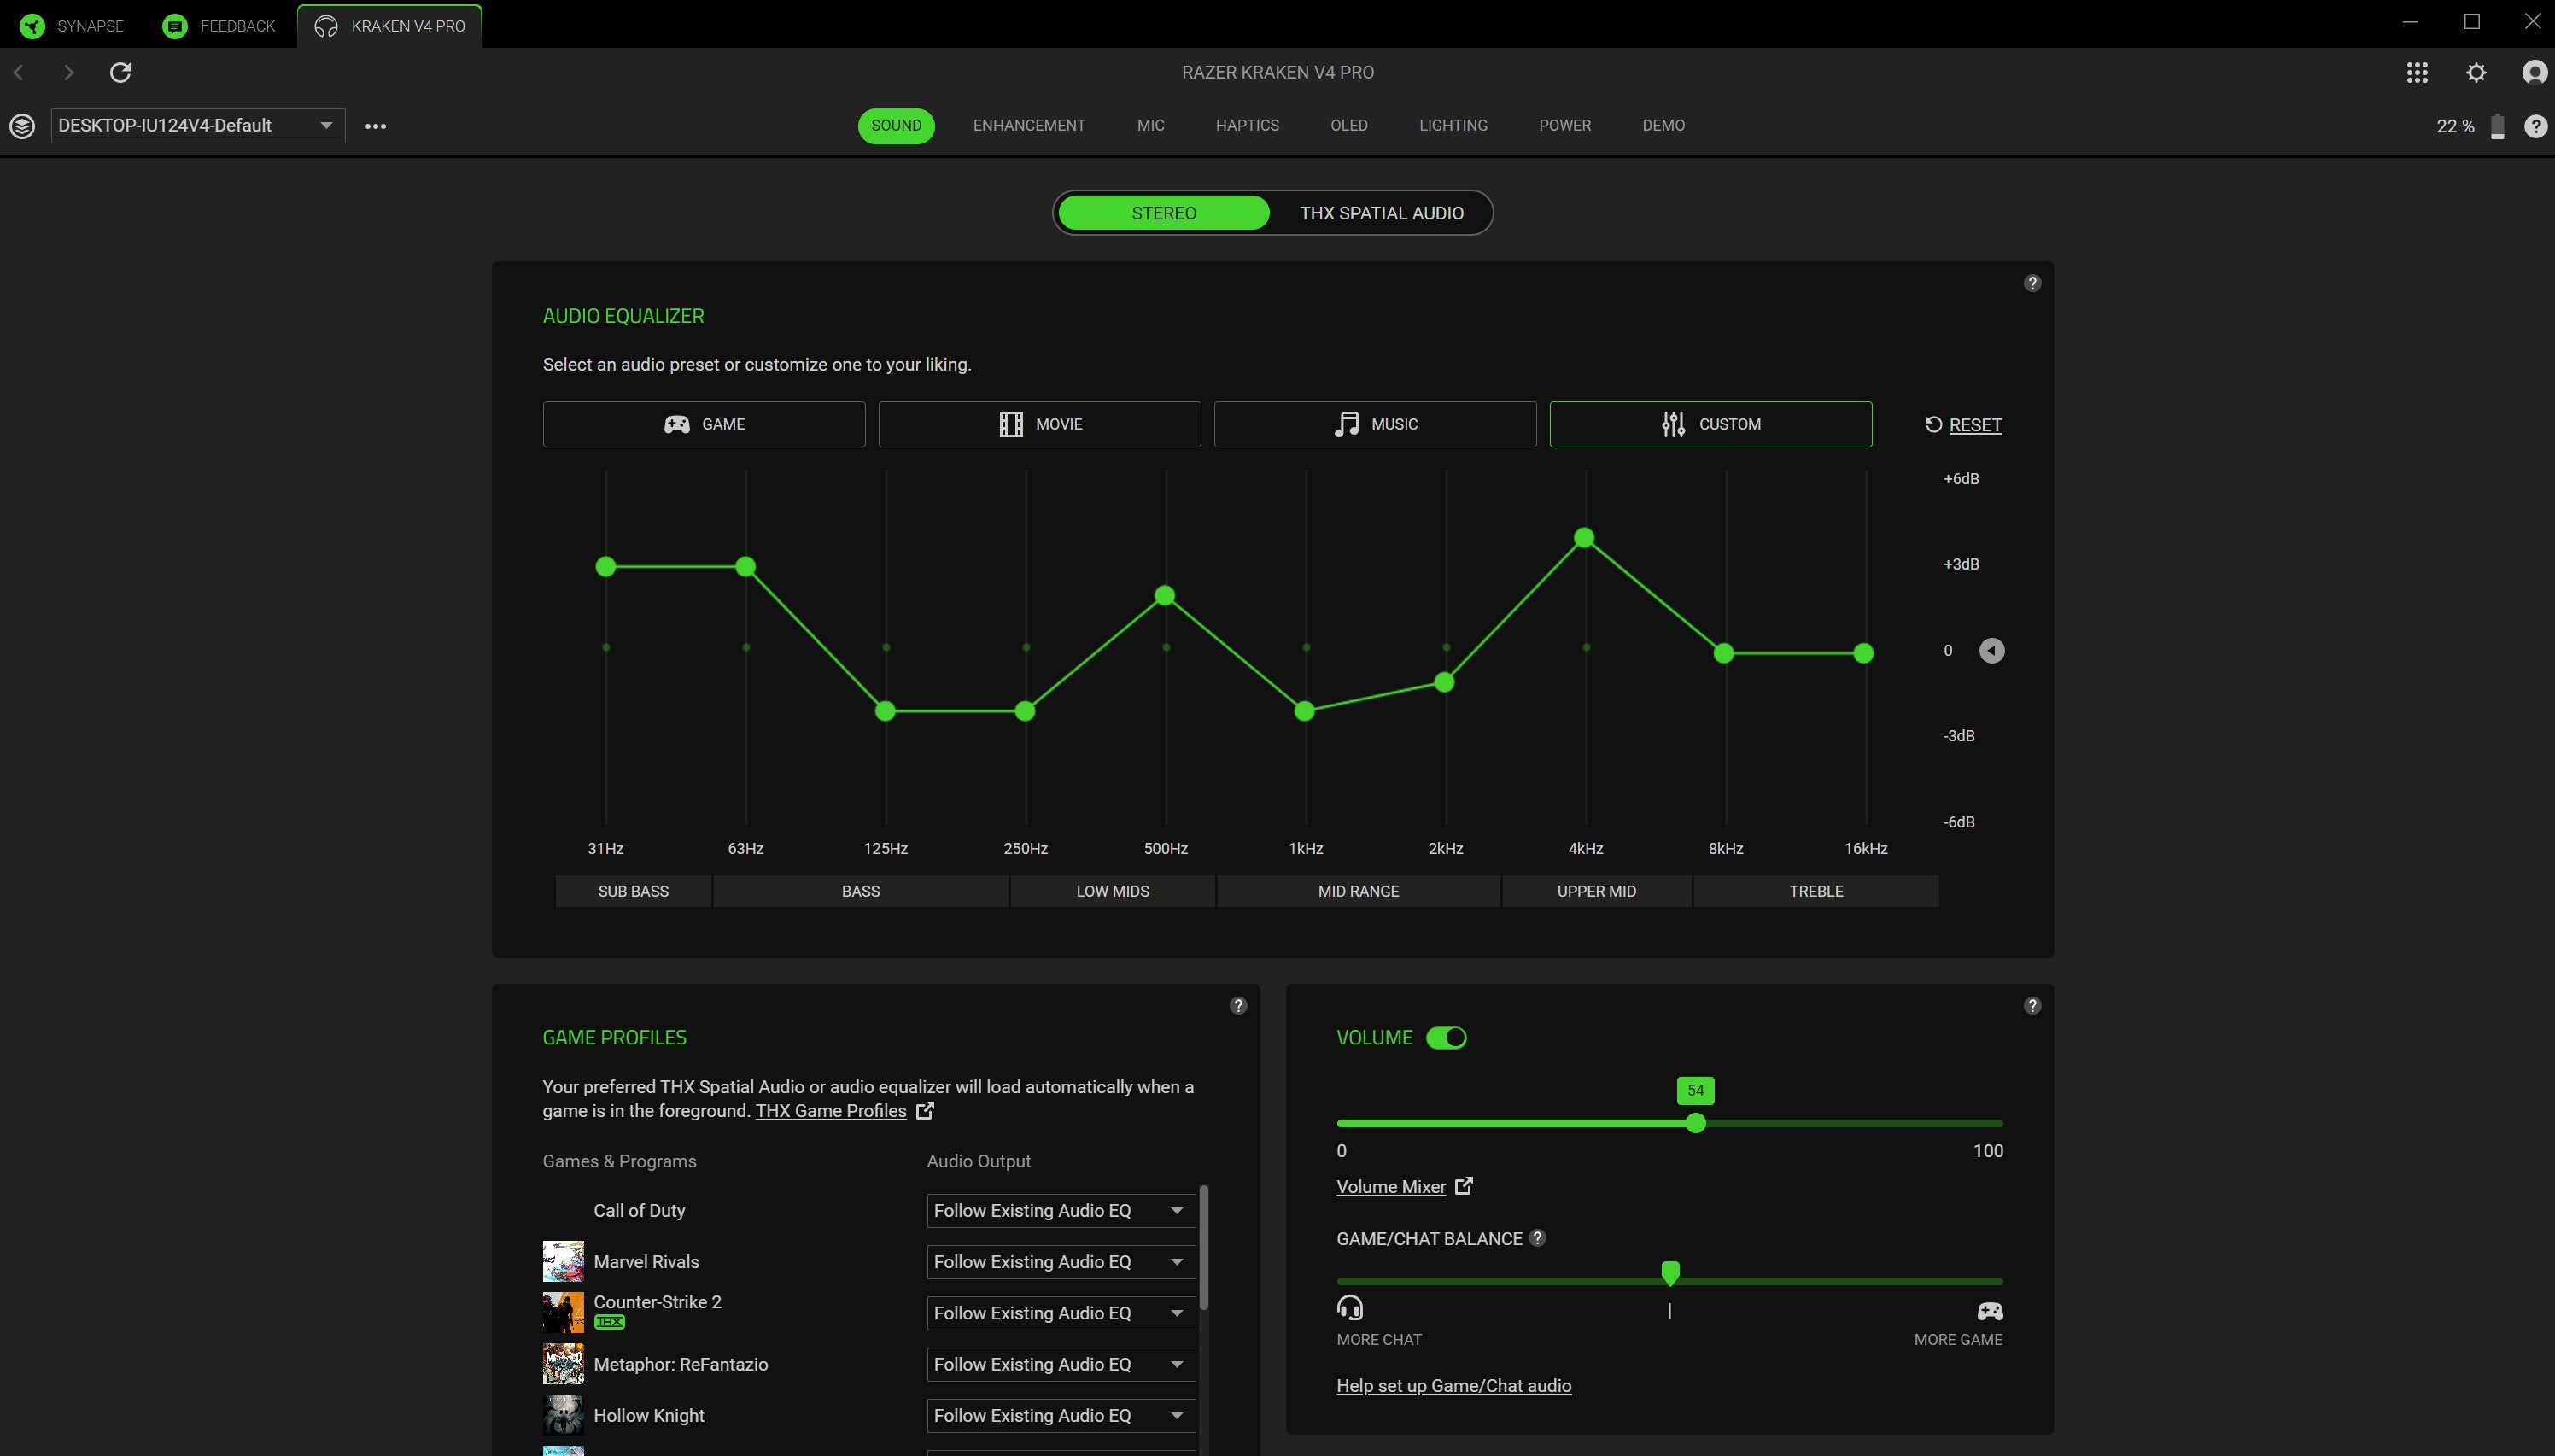Open Call of Duty audio output dropdown
This screenshot has width=2555, height=1456.
(1058, 1210)
